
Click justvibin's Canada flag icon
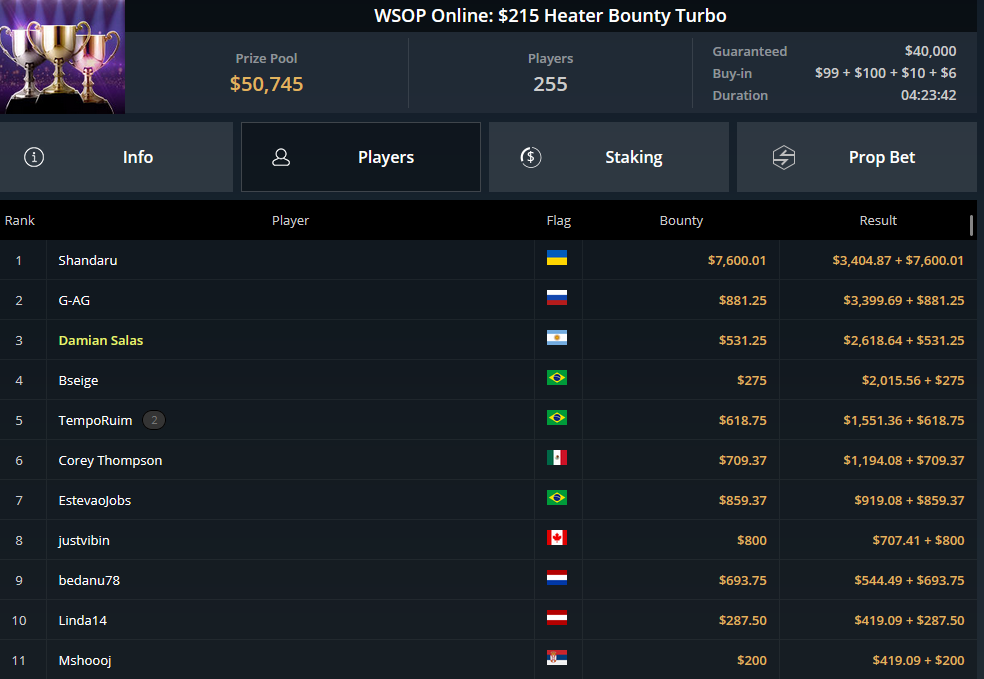click(x=557, y=538)
